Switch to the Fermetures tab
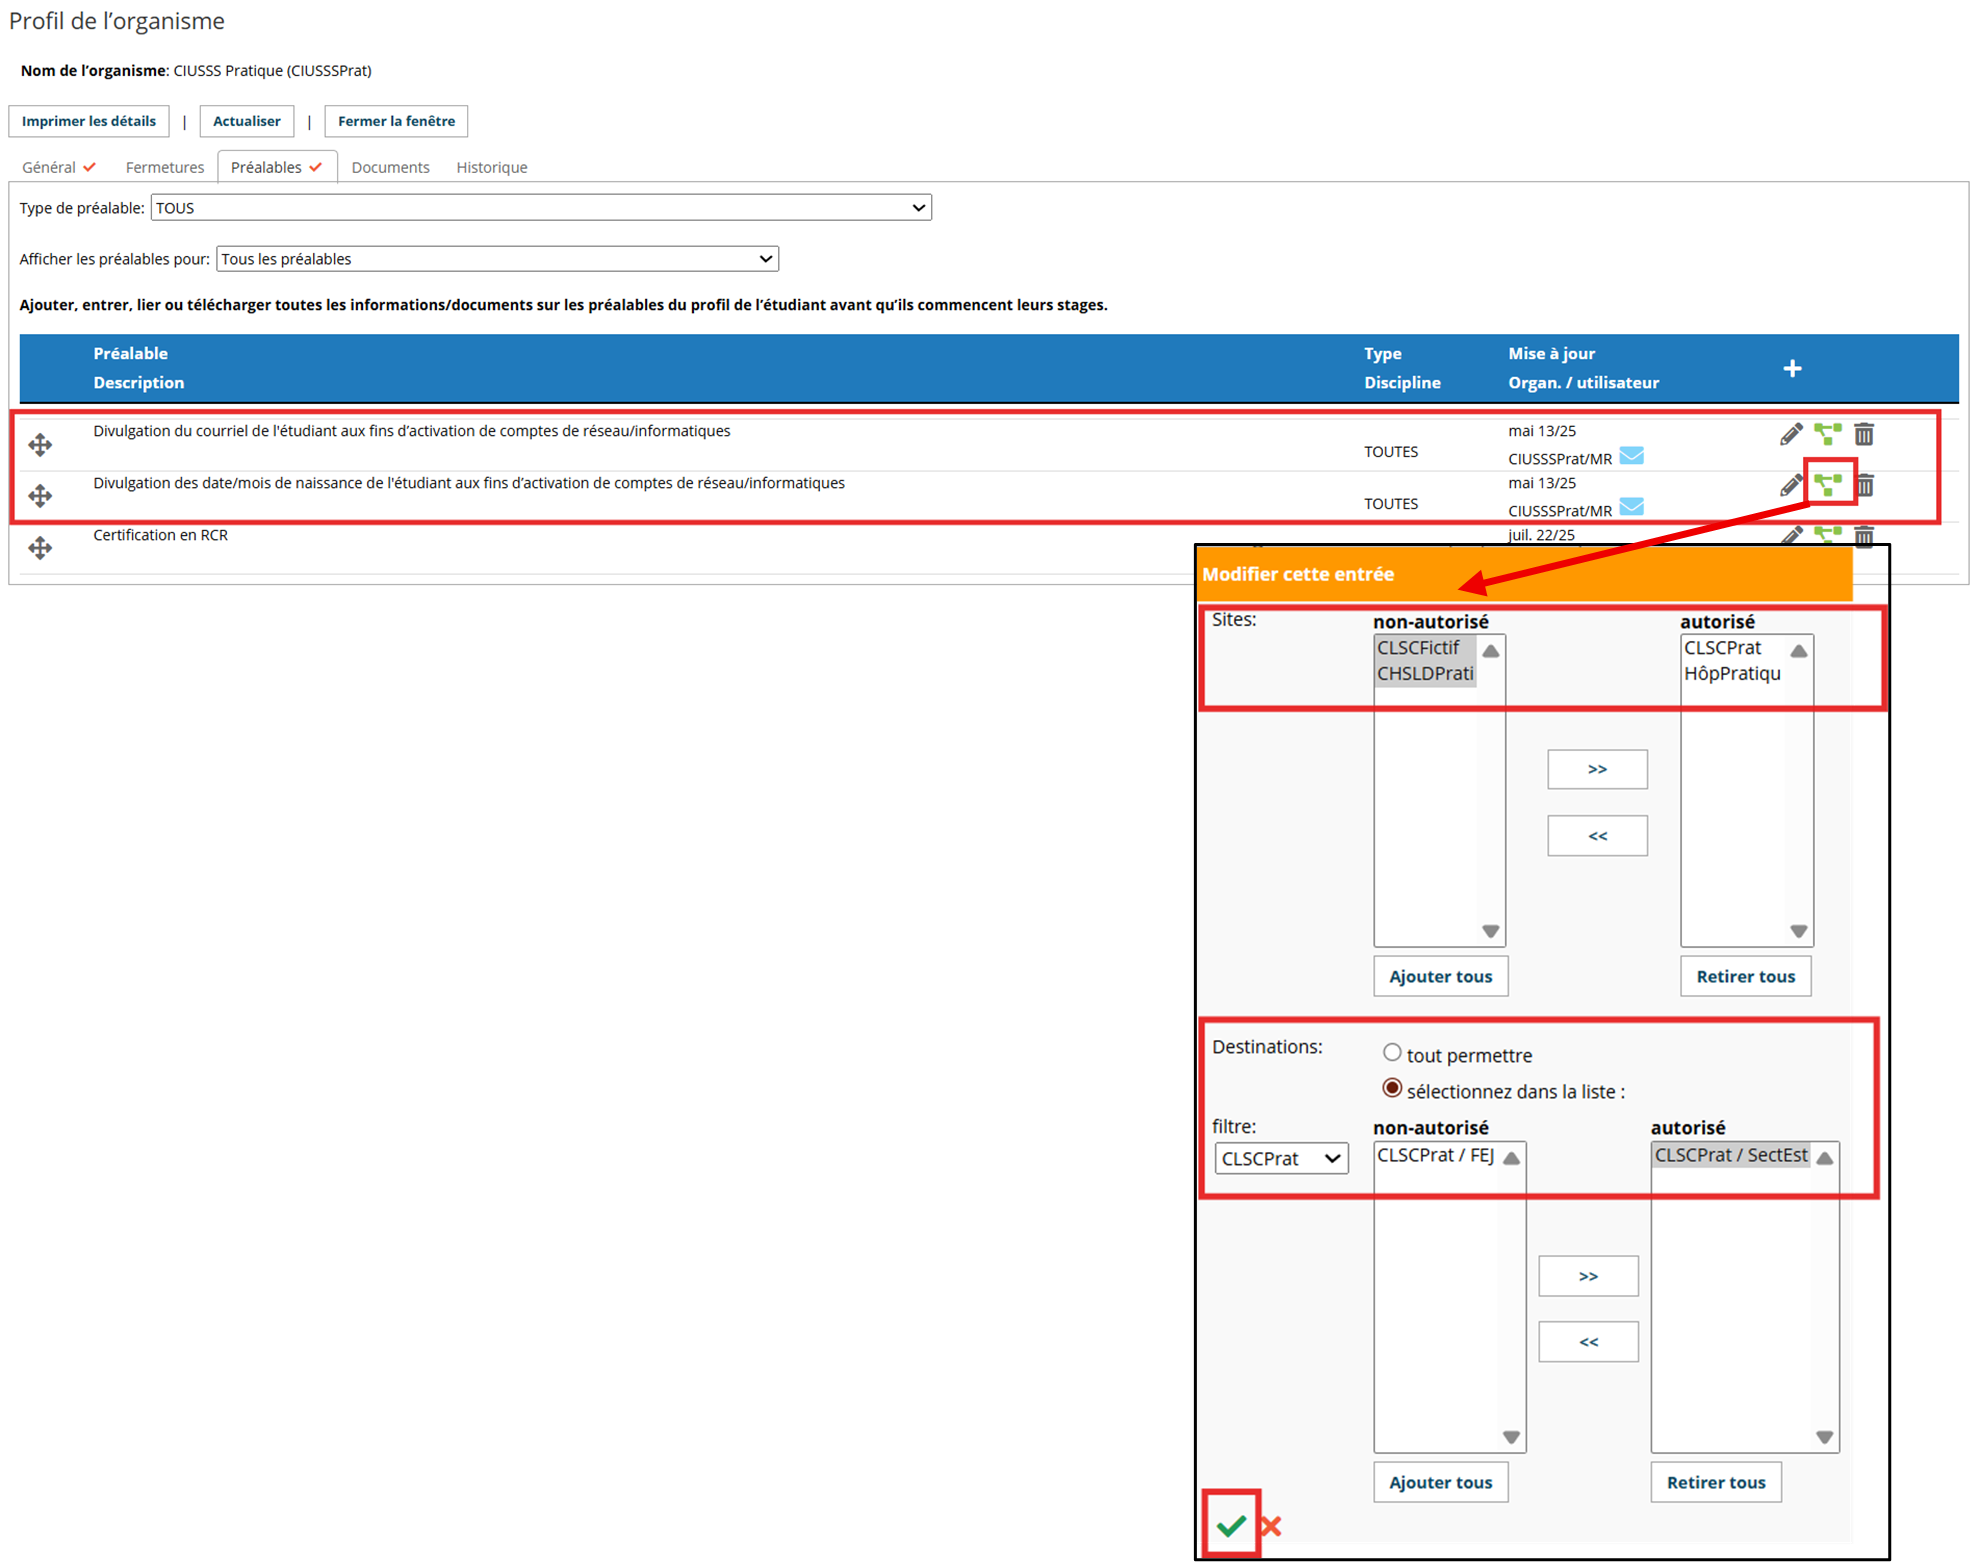This screenshot has height=1562, width=1980. click(165, 167)
